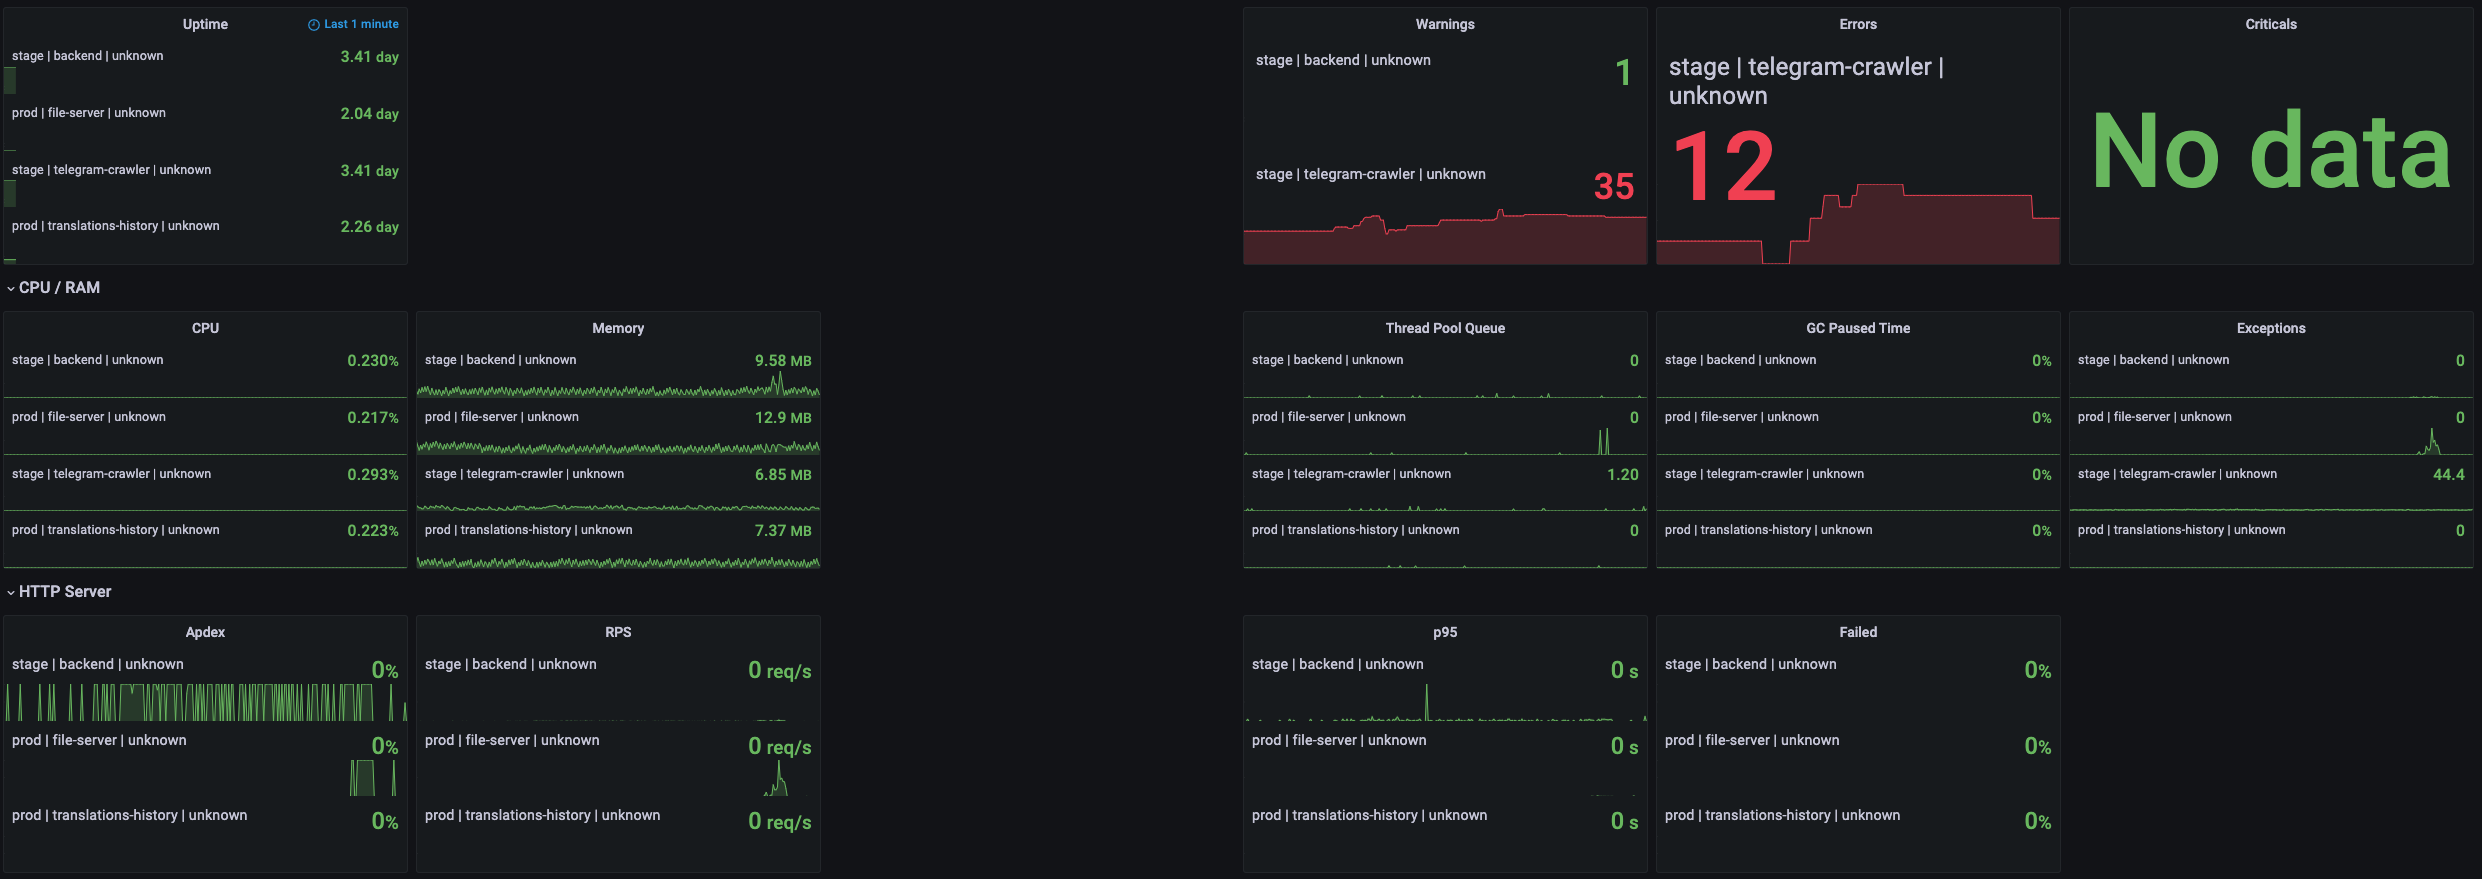Click the Thread Pool Queue panel header
Image resolution: width=2482 pixels, height=879 pixels.
(x=1444, y=328)
